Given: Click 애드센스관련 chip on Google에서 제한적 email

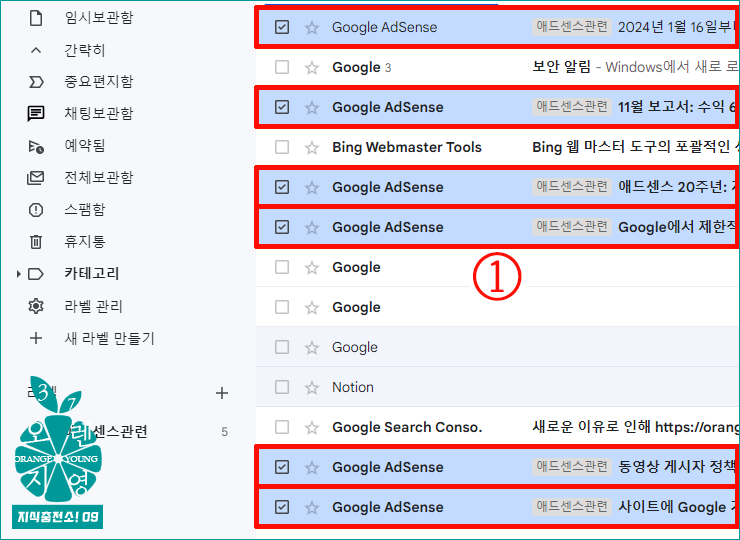Looking at the screenshot, I should (x=572, y=227).
